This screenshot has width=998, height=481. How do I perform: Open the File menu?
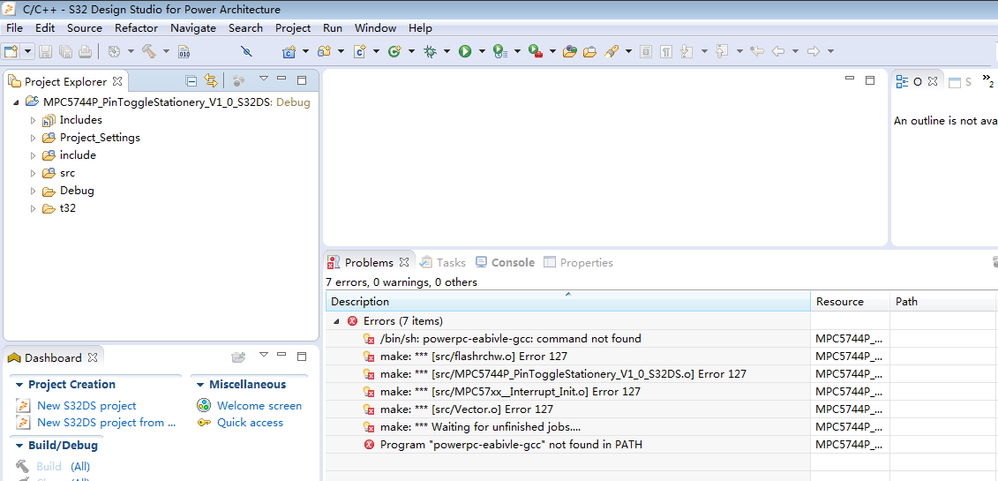point(14,28)
